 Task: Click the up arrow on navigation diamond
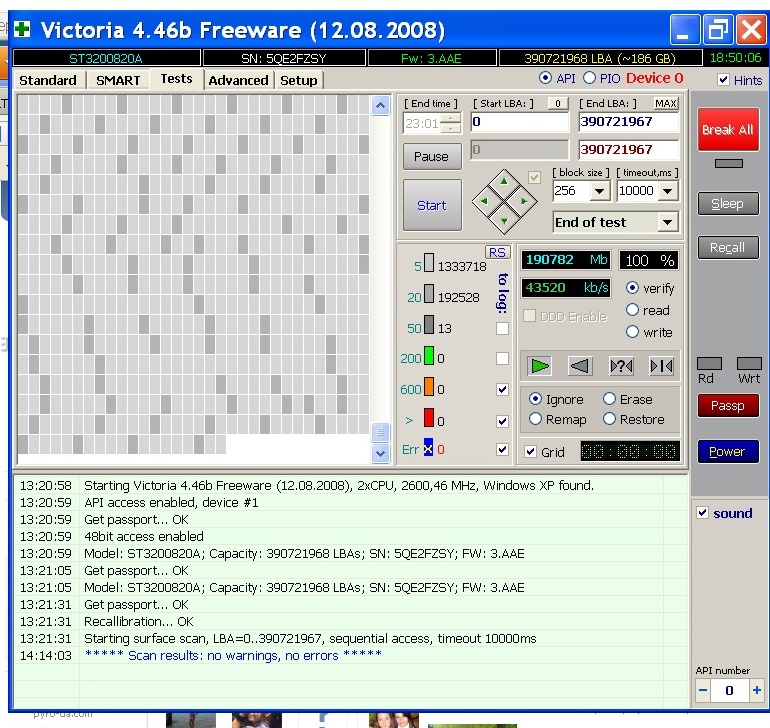click(504, 181)
